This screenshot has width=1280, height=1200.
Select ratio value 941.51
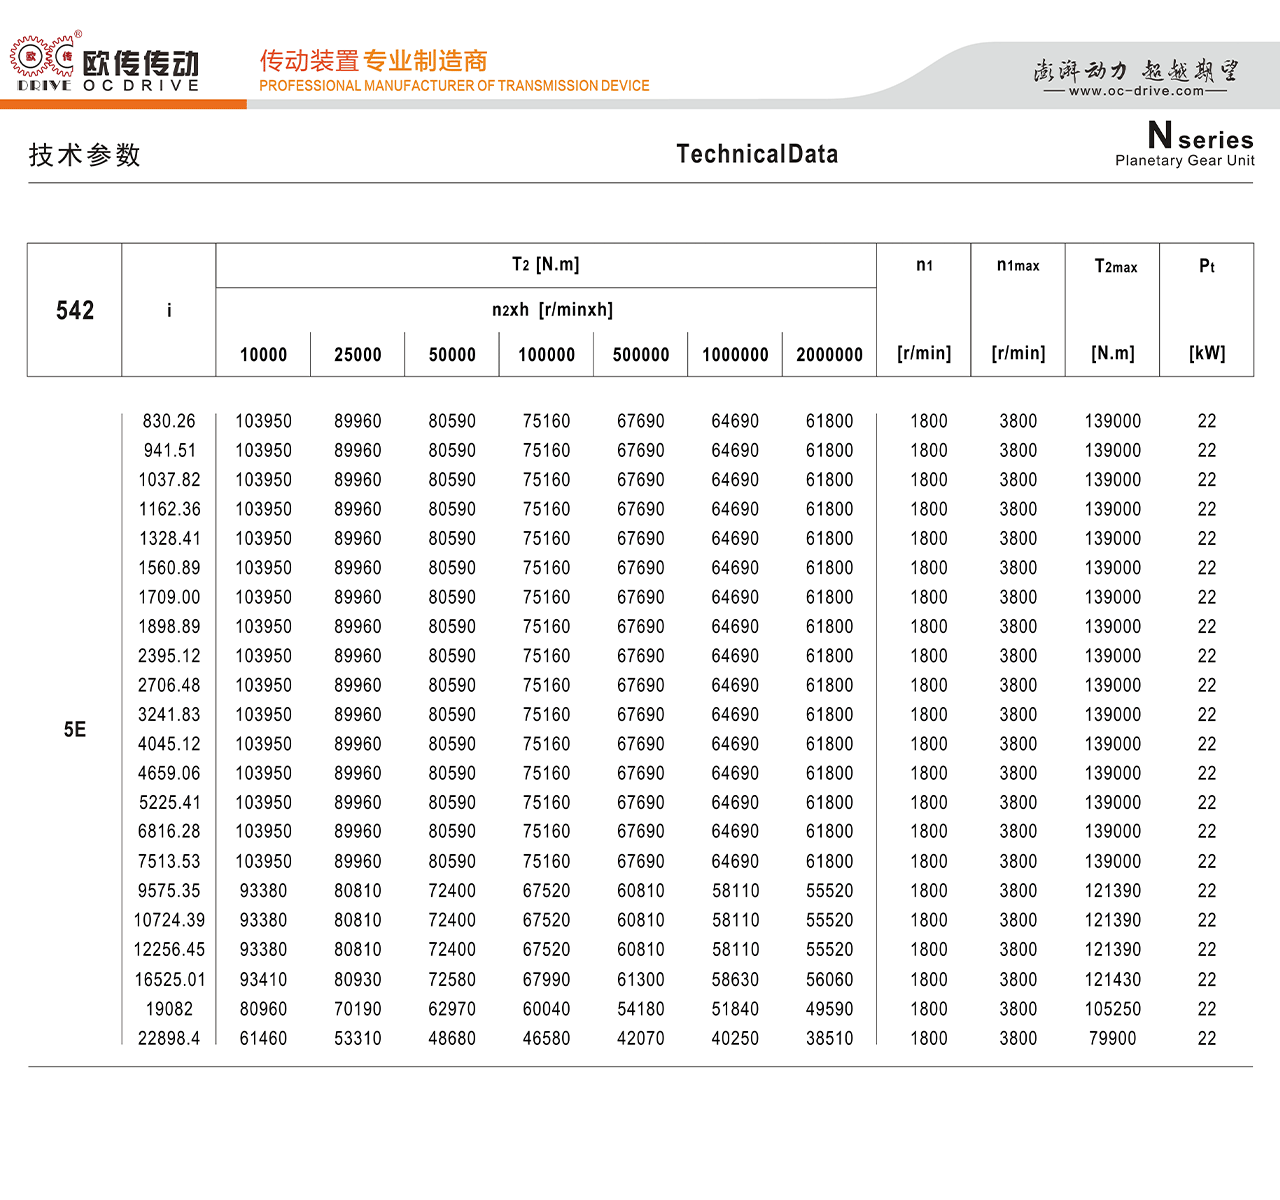coord(169,451)
